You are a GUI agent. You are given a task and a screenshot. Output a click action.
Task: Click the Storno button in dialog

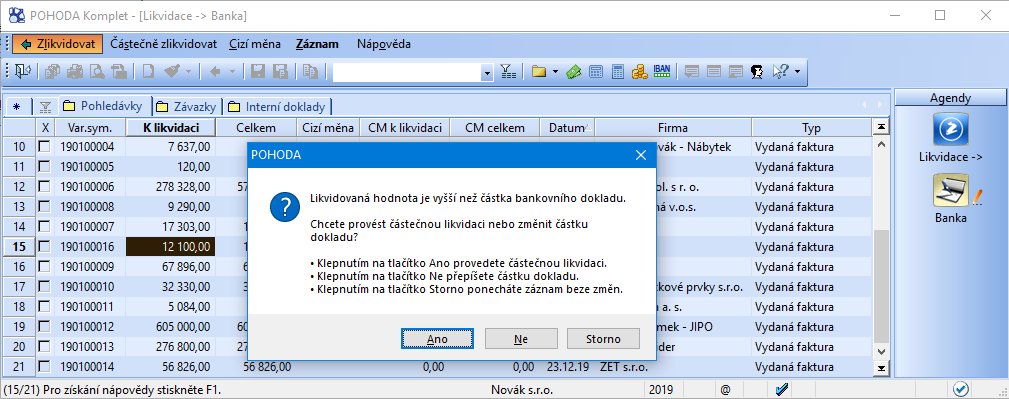tap(603, 339)
